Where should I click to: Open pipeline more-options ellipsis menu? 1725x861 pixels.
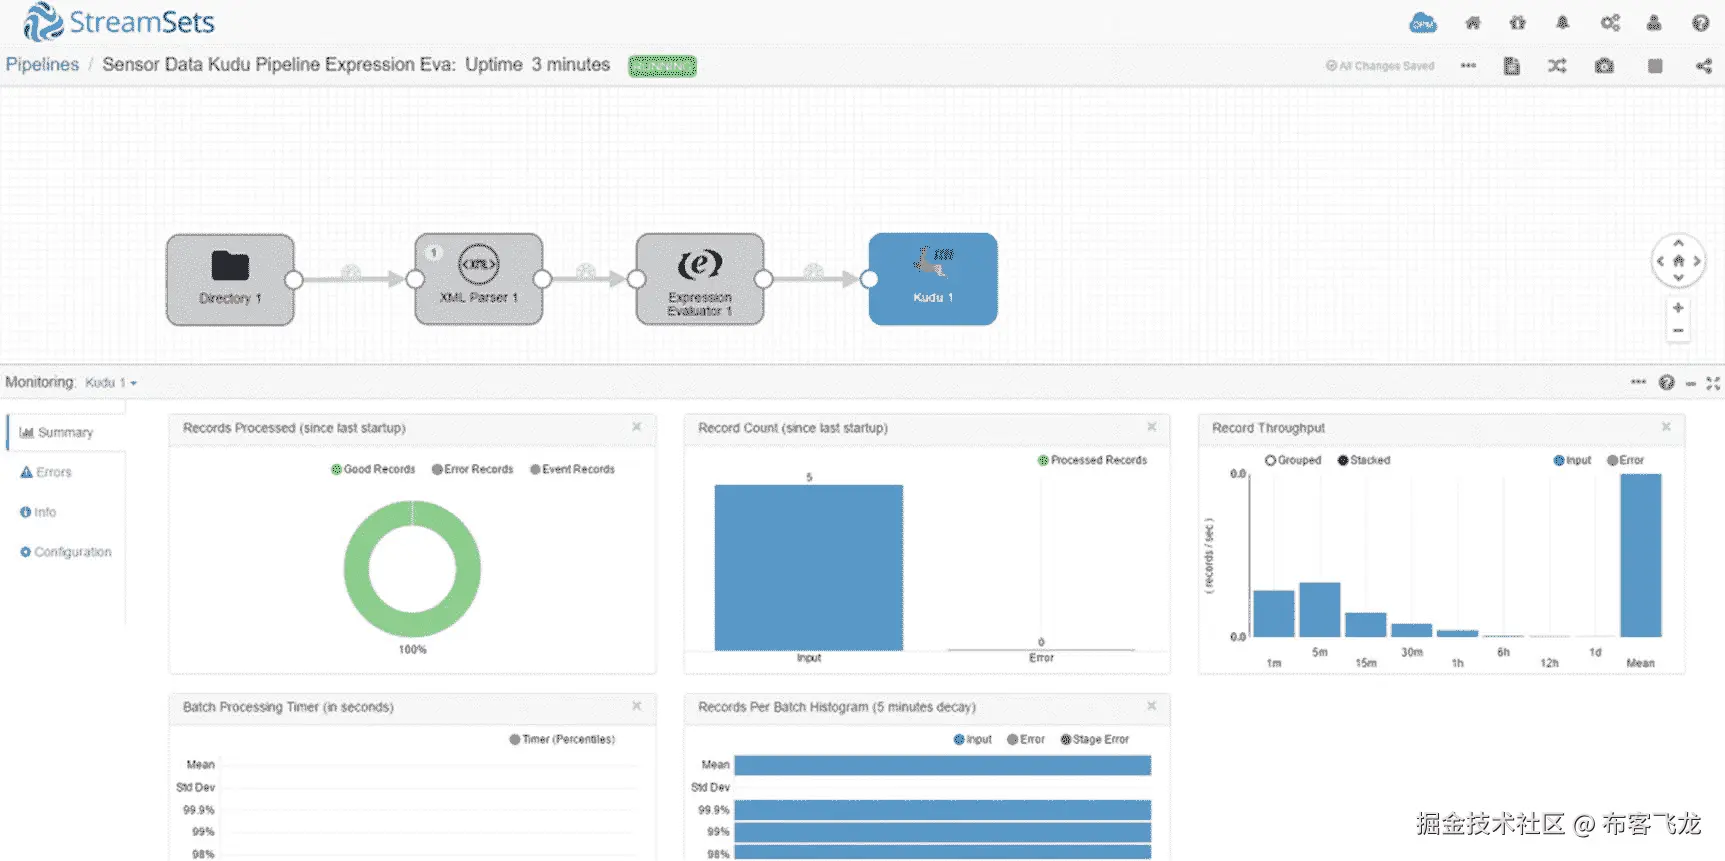coord(1468,66)
